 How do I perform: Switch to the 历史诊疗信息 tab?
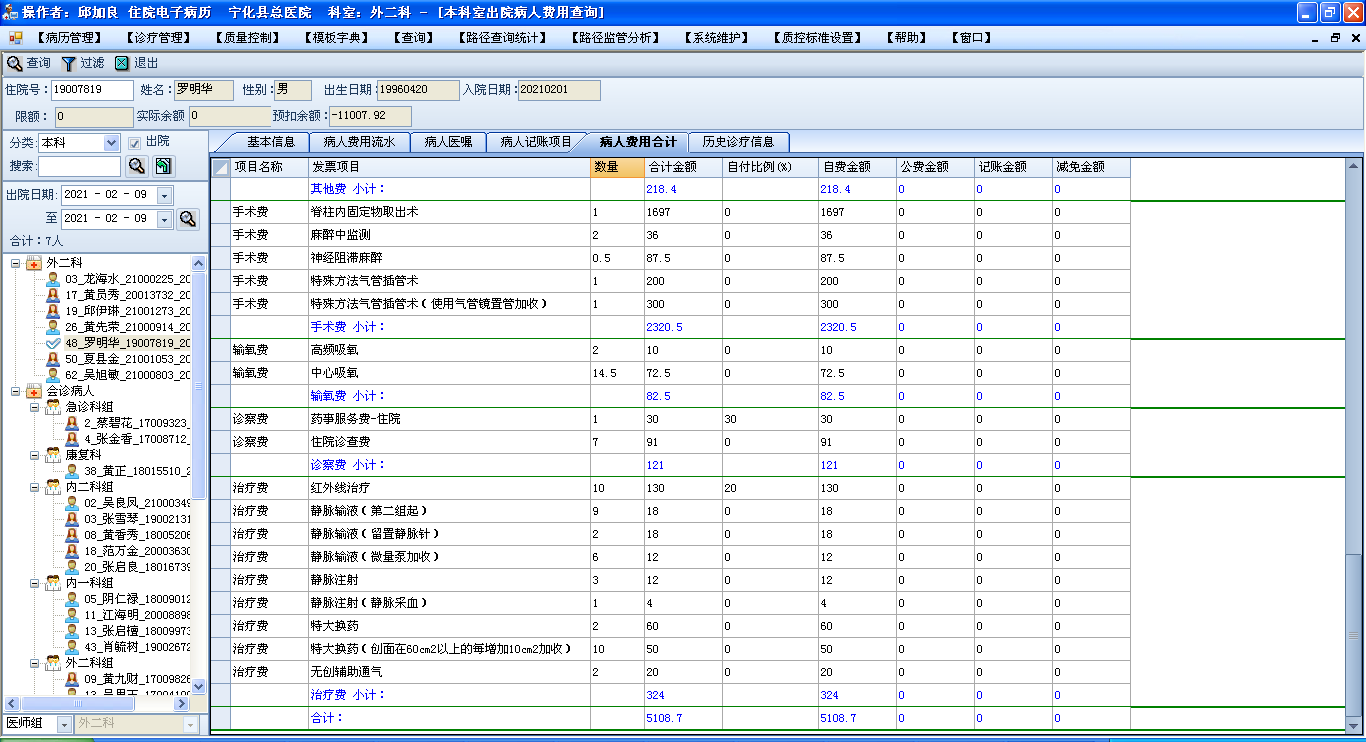(x=738, y=142)
